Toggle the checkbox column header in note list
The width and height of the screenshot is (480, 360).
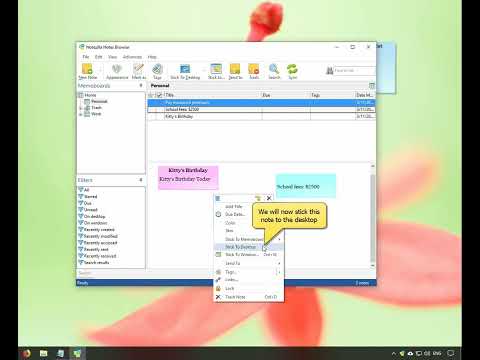point(159,95)
